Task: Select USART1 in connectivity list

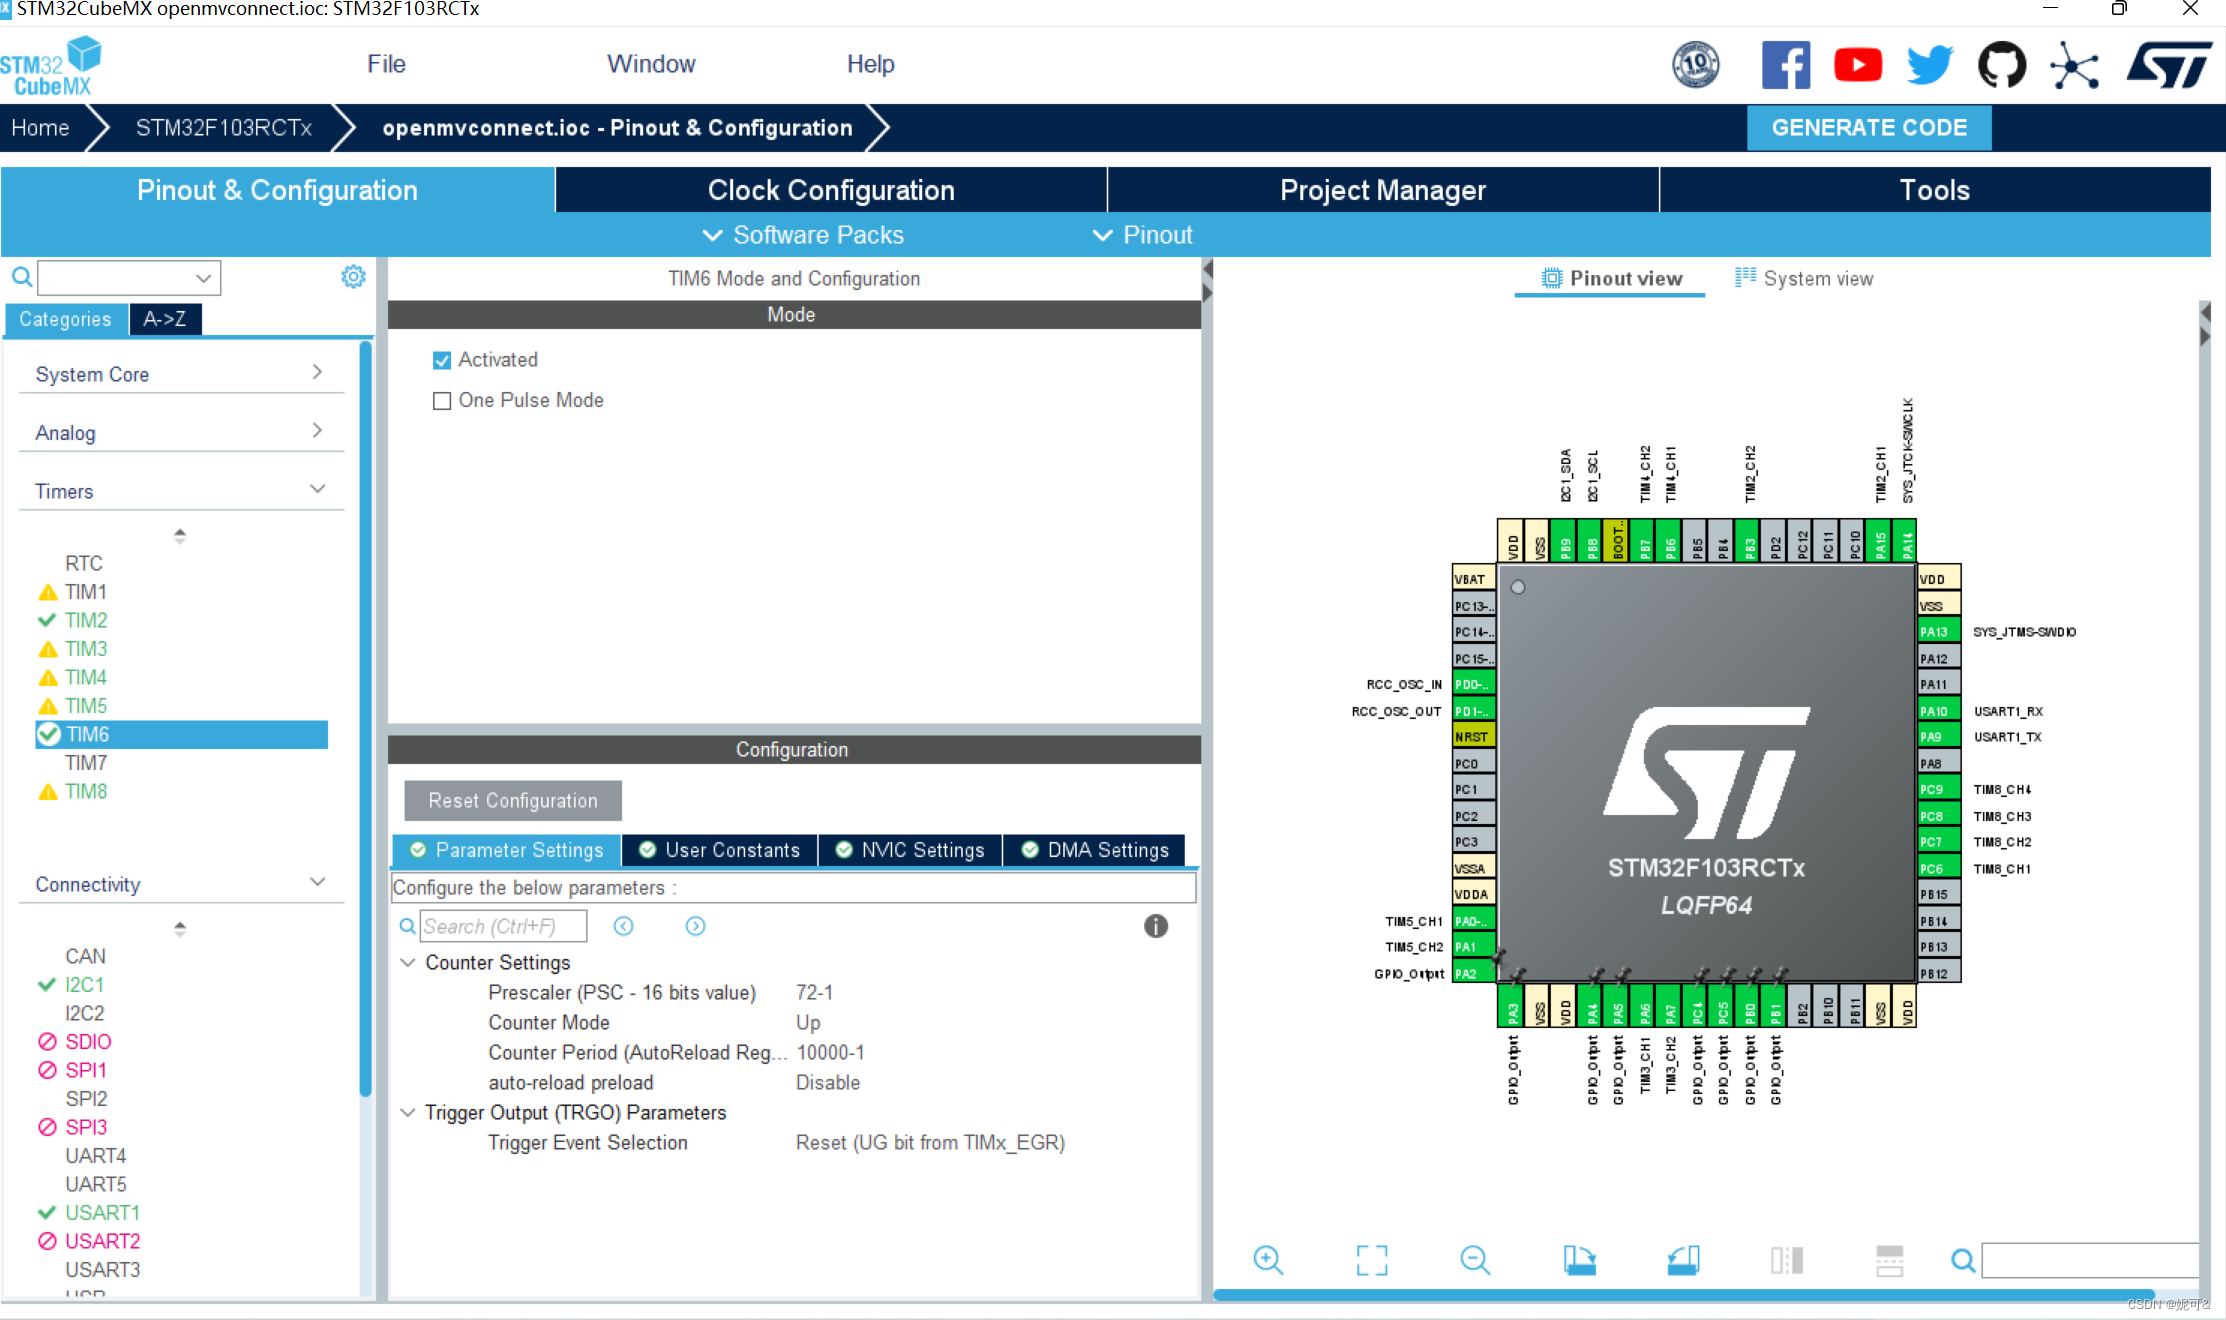Action: (x=102, y=1212)
